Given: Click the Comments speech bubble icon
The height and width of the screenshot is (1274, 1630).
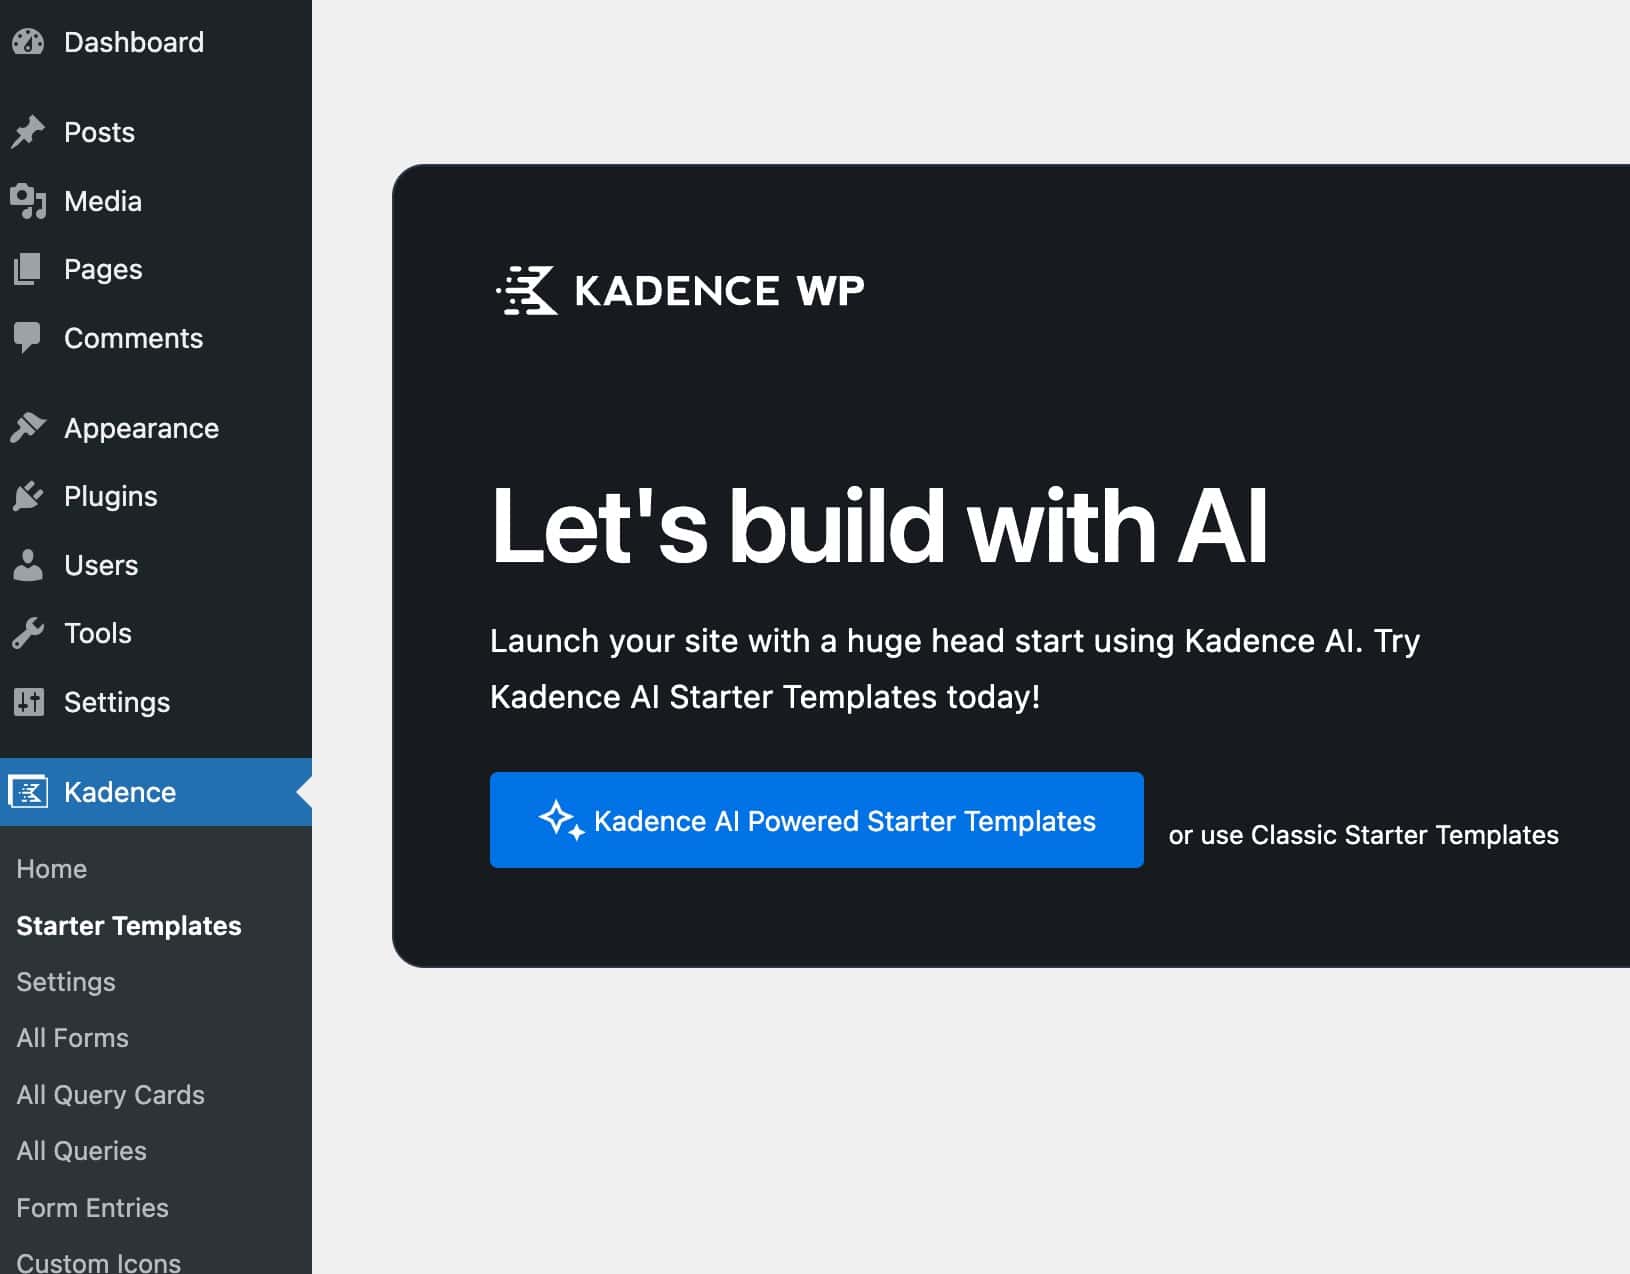Looking at the screenshot, I should click(x=28, y=338).
